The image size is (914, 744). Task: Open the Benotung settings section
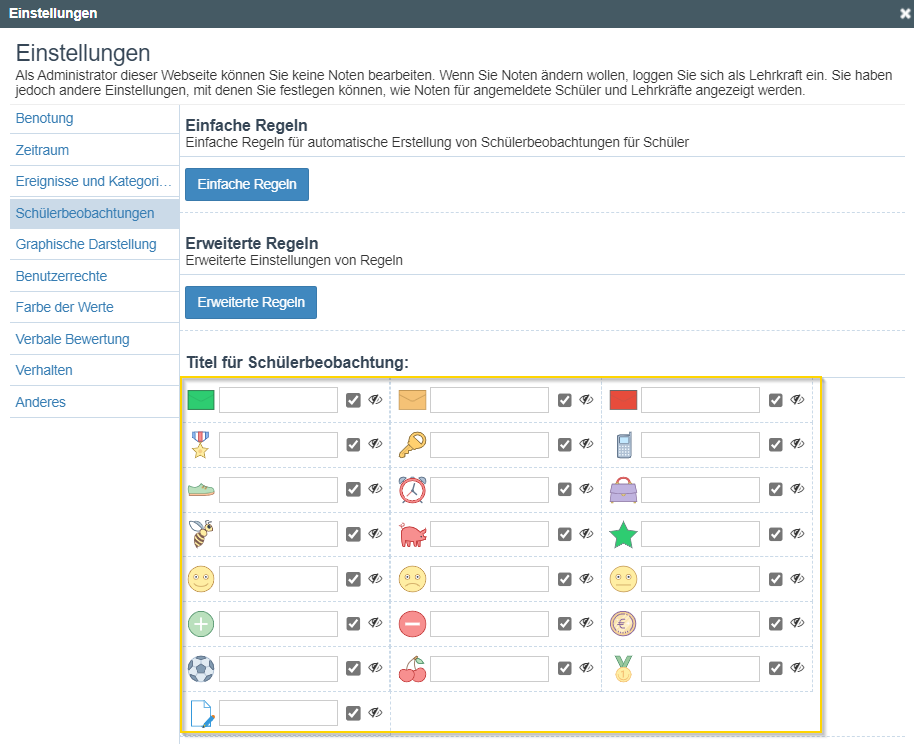[44, 118]
